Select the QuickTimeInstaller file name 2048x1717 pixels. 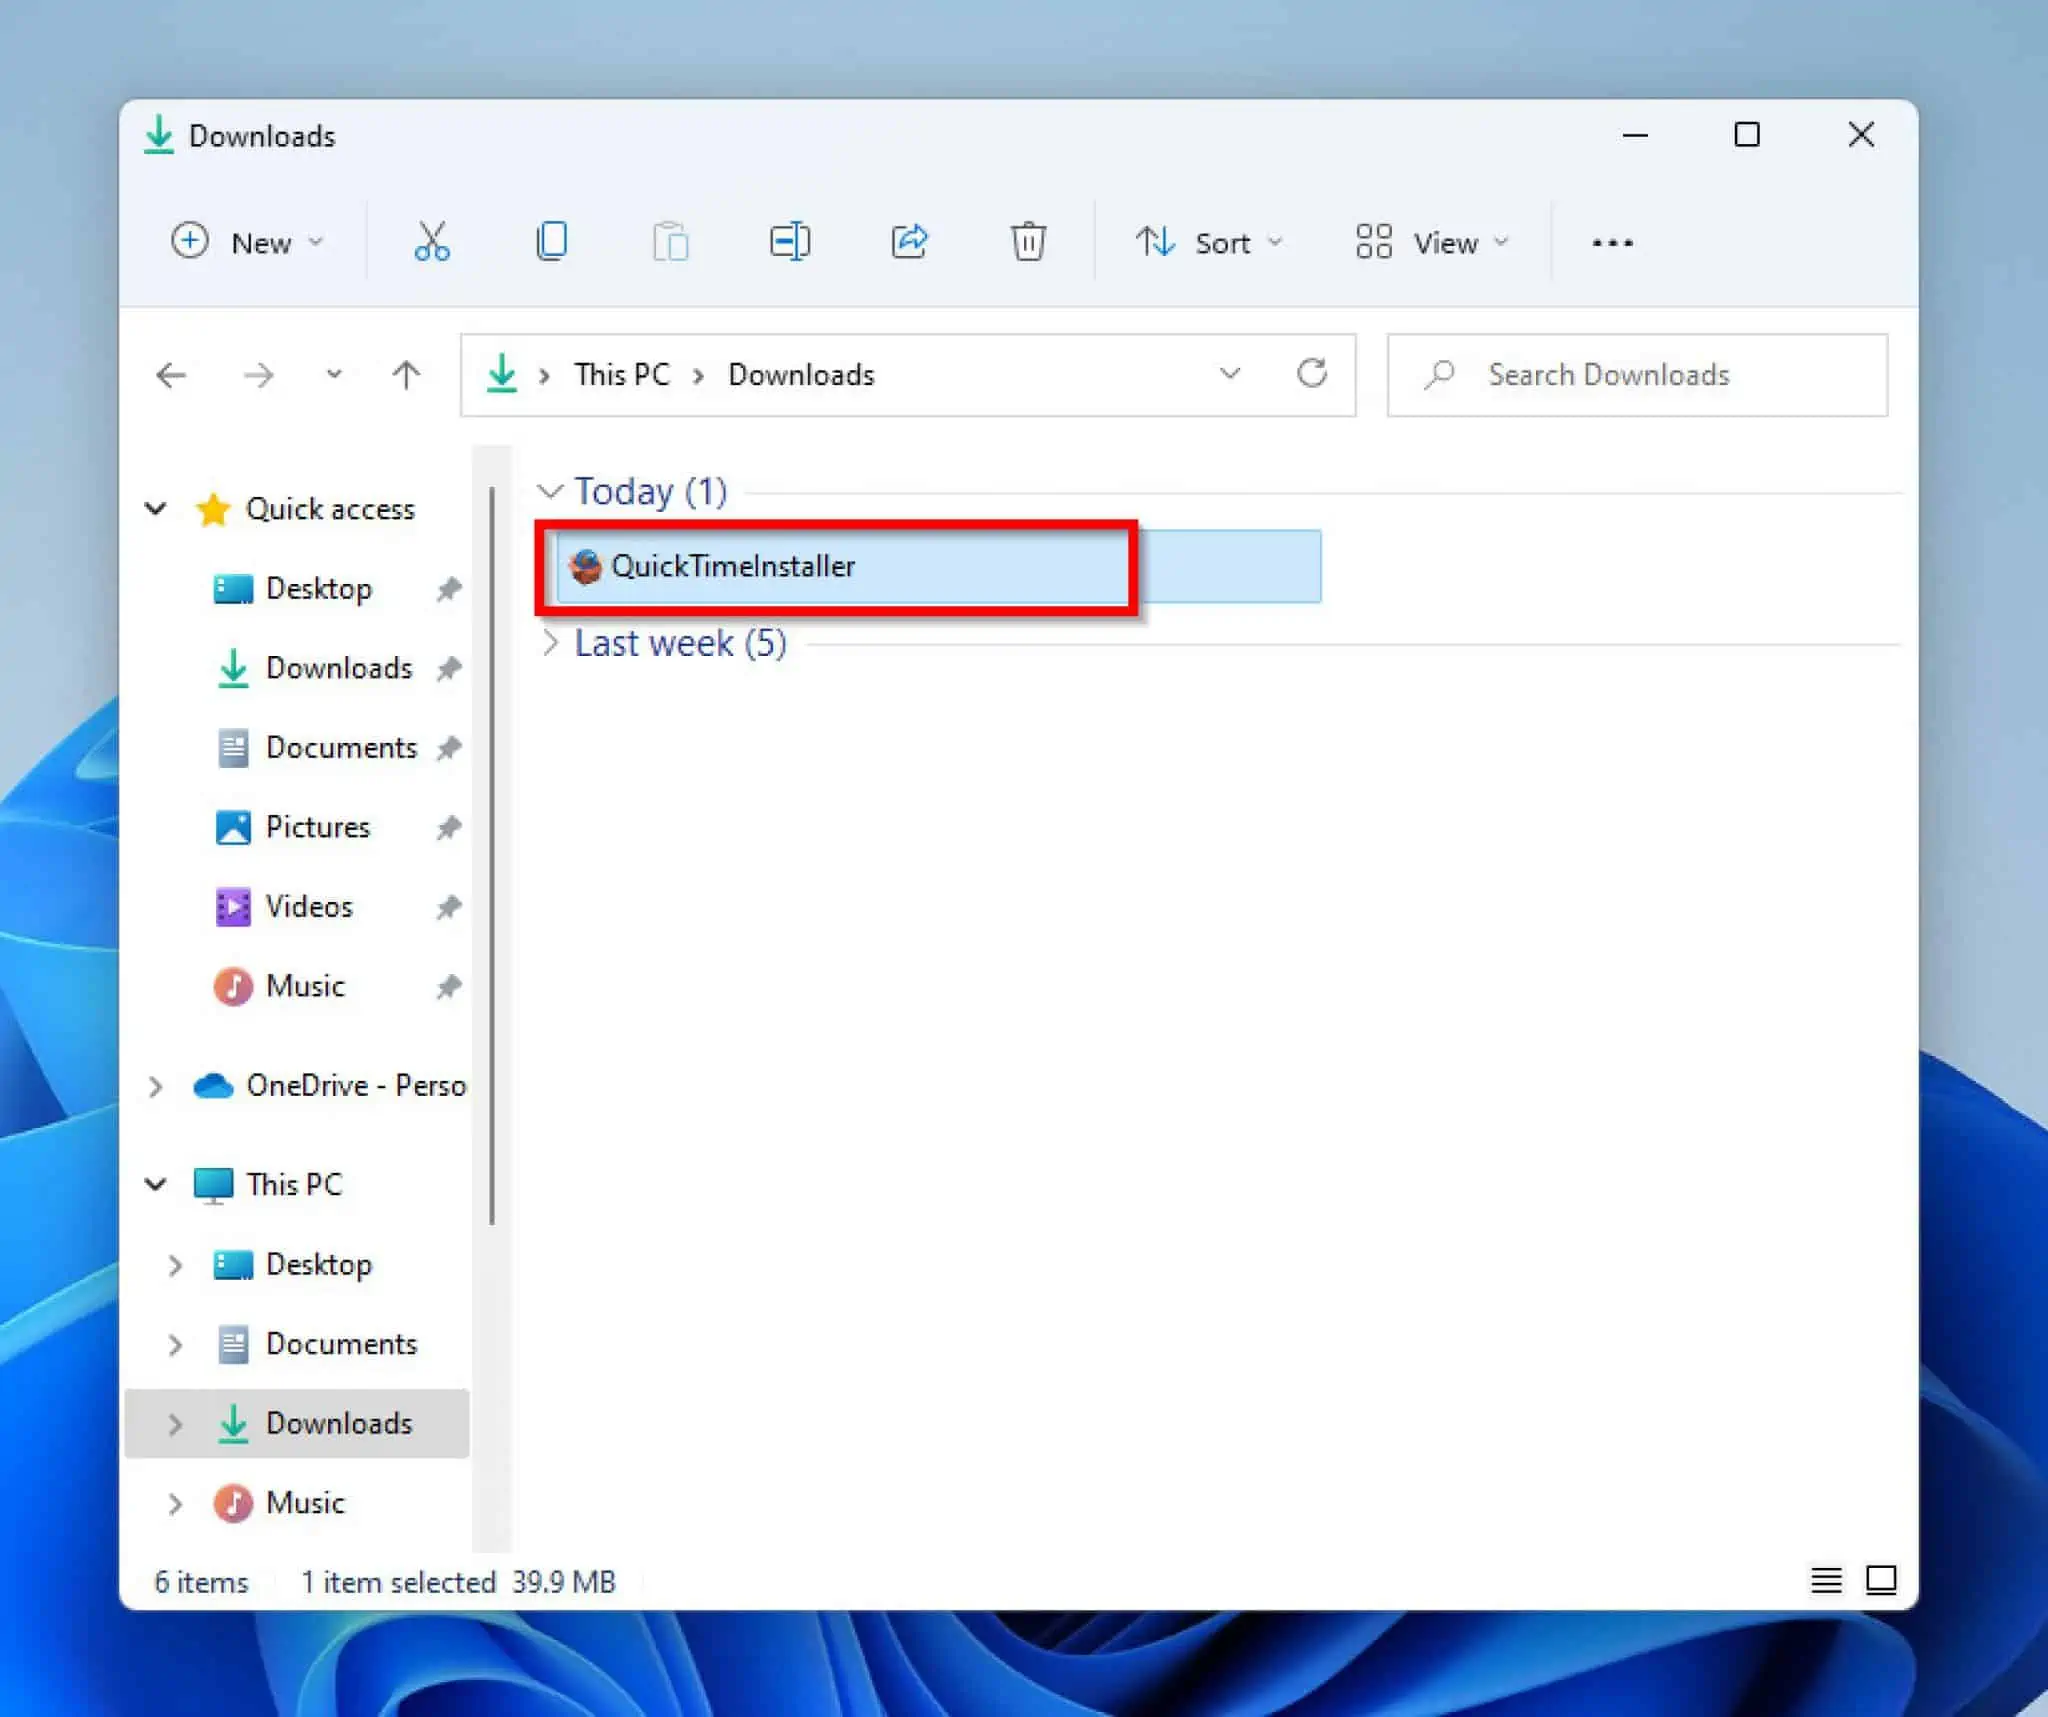pos(733,566)
